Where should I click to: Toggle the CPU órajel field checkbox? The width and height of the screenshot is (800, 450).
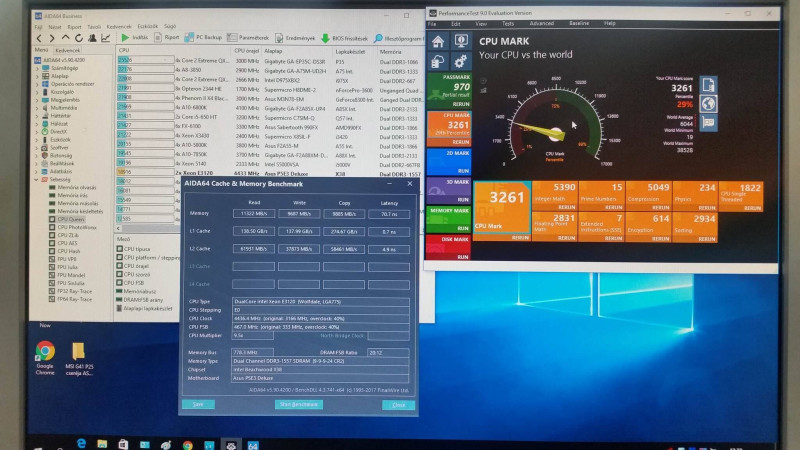[119, 266]
